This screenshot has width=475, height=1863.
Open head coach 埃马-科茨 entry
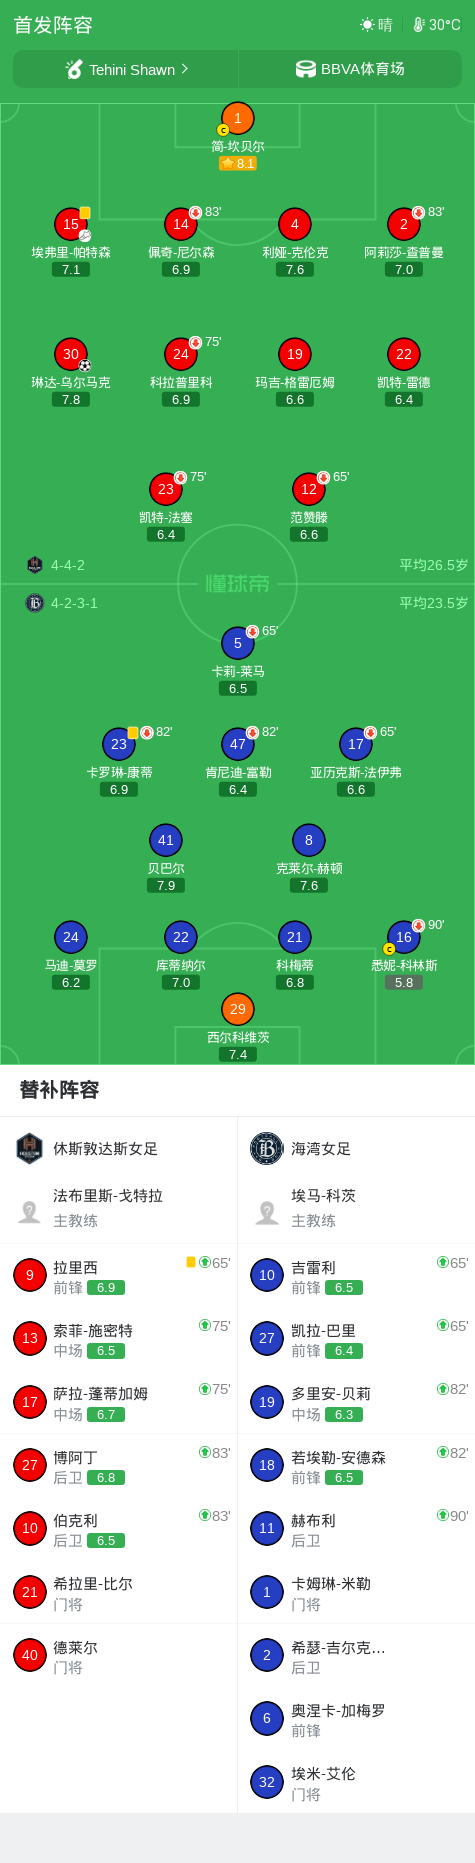[x=356, y=1208]
